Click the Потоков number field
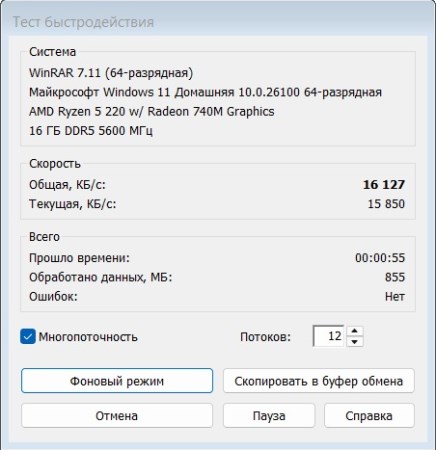Image resolution: width=436 pixels, height=450 pixels. (x=329, y=336)
